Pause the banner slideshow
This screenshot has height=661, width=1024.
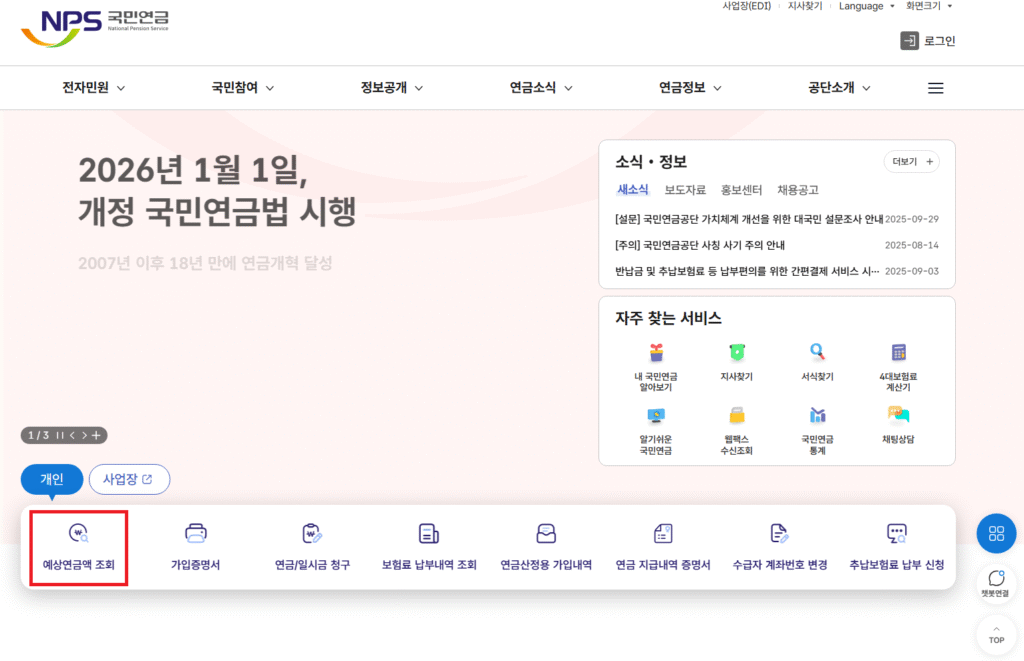click(x=60, y=435)
